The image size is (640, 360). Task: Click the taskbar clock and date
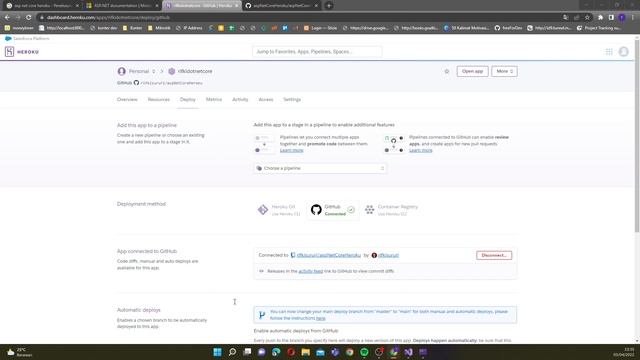pos(624,352)
